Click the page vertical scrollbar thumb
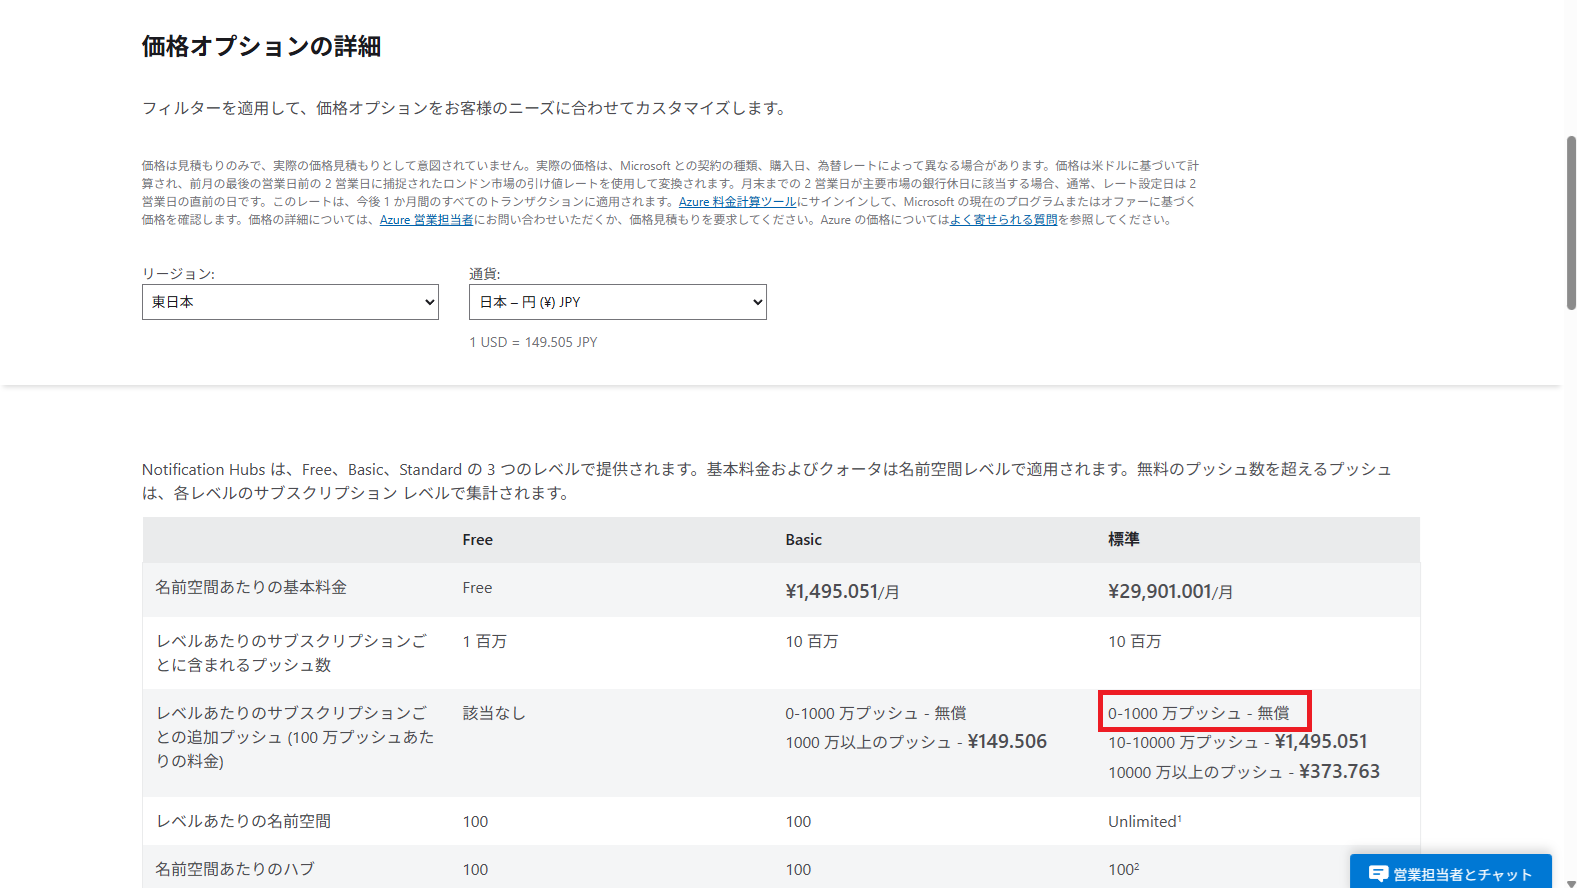The width and height of the screenshot is (1577, 888). pyautogui.click(x=1571, y=223)
